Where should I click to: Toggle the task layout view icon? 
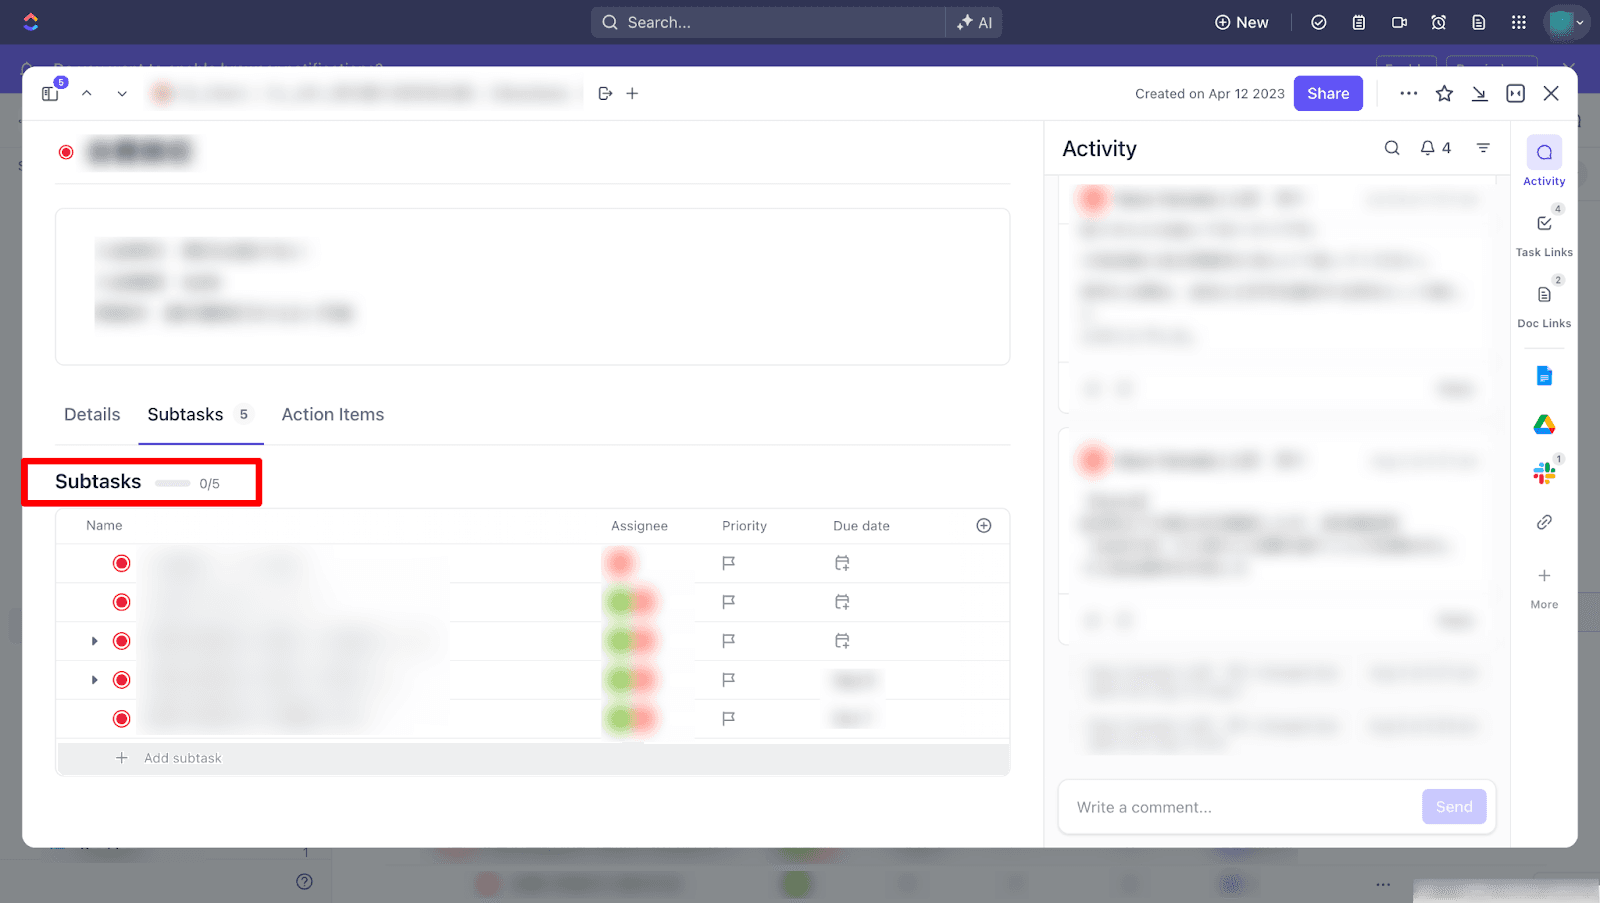[x=1516, y=93]
